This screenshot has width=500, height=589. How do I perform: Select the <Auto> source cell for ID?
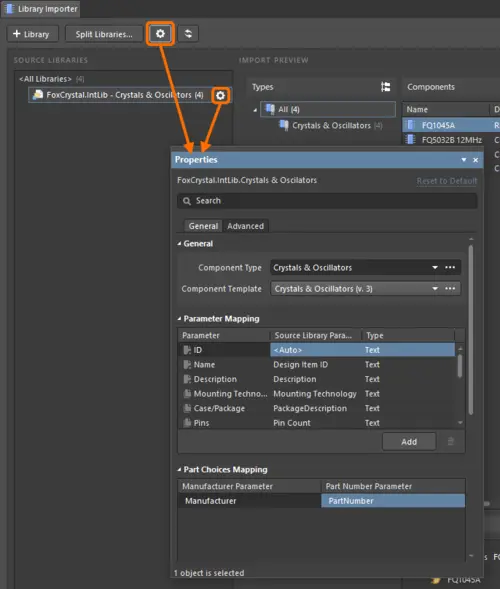[316, 350]
